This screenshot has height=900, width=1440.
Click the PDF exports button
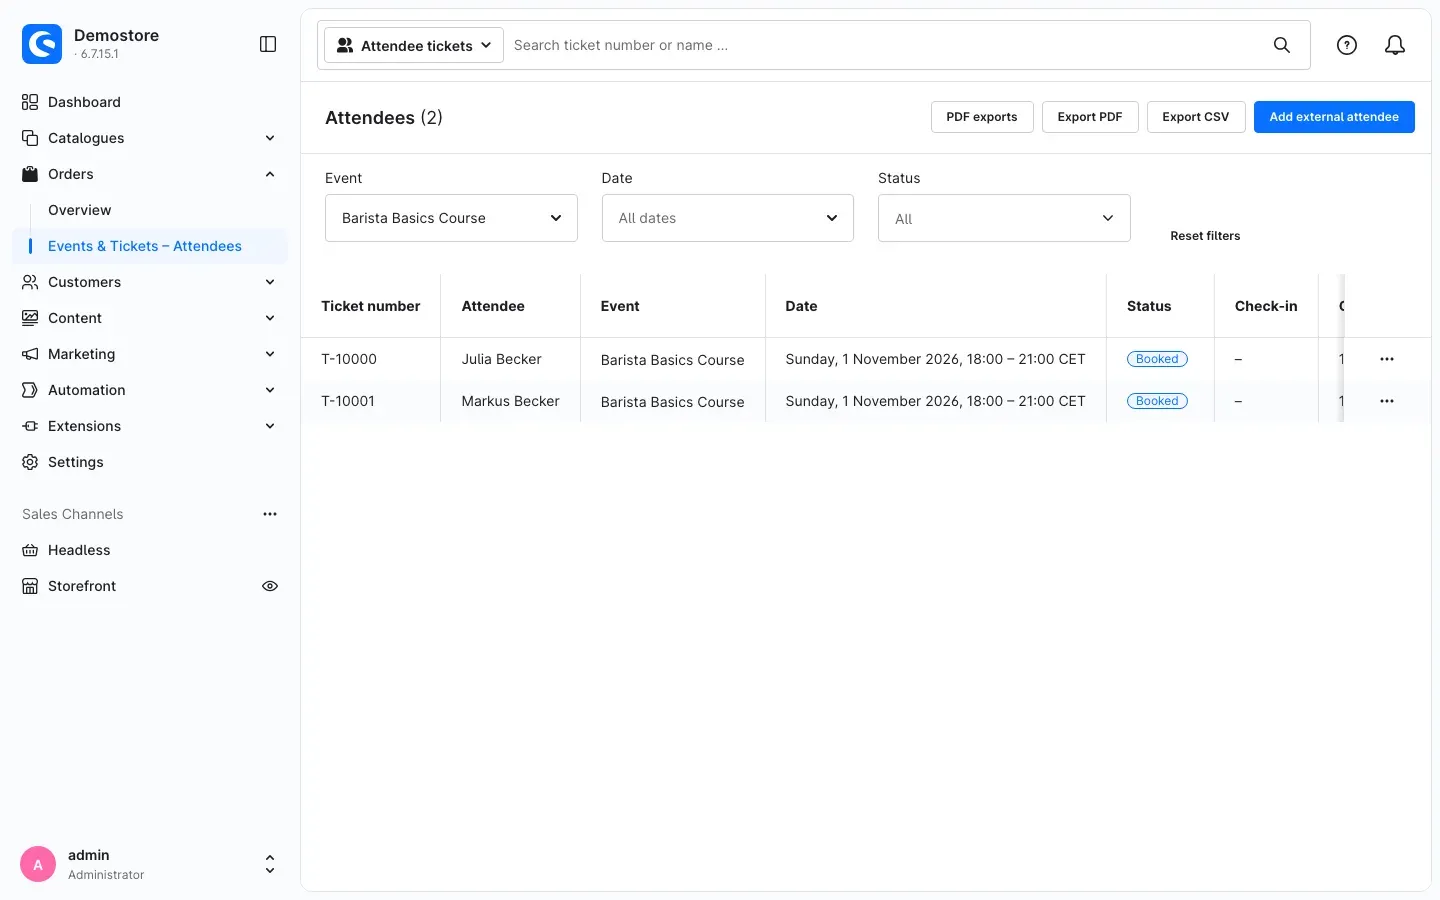click(x=982, y=117)
